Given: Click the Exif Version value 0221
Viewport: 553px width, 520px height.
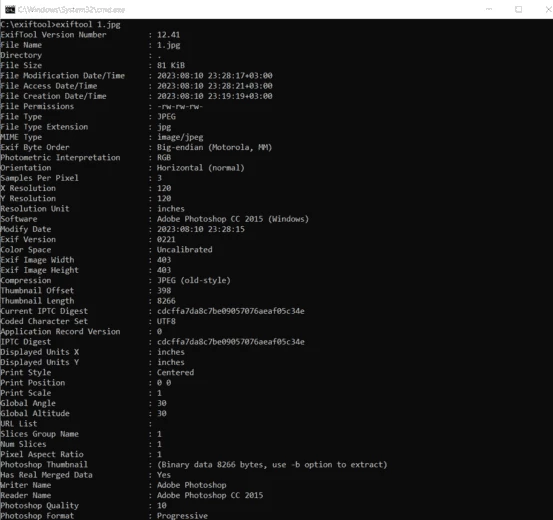Looking at the screenshot, I should [166, 240].
